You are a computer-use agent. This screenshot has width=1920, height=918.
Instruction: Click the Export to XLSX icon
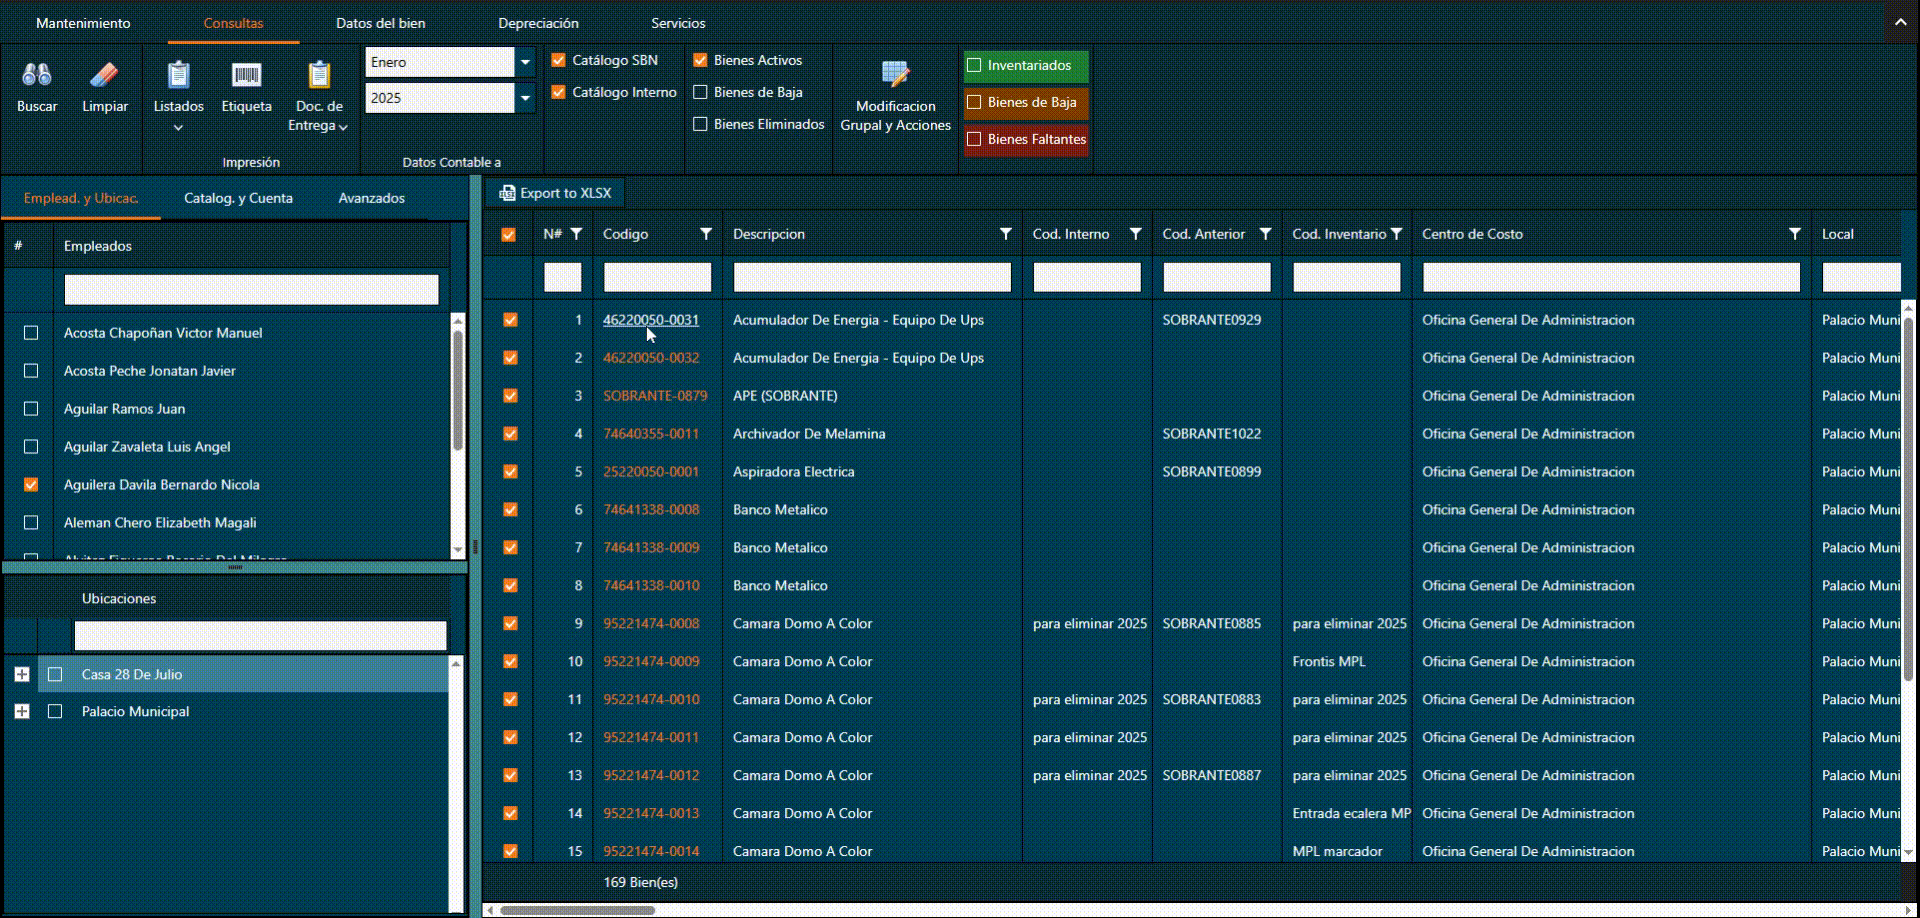click(508, 193)
